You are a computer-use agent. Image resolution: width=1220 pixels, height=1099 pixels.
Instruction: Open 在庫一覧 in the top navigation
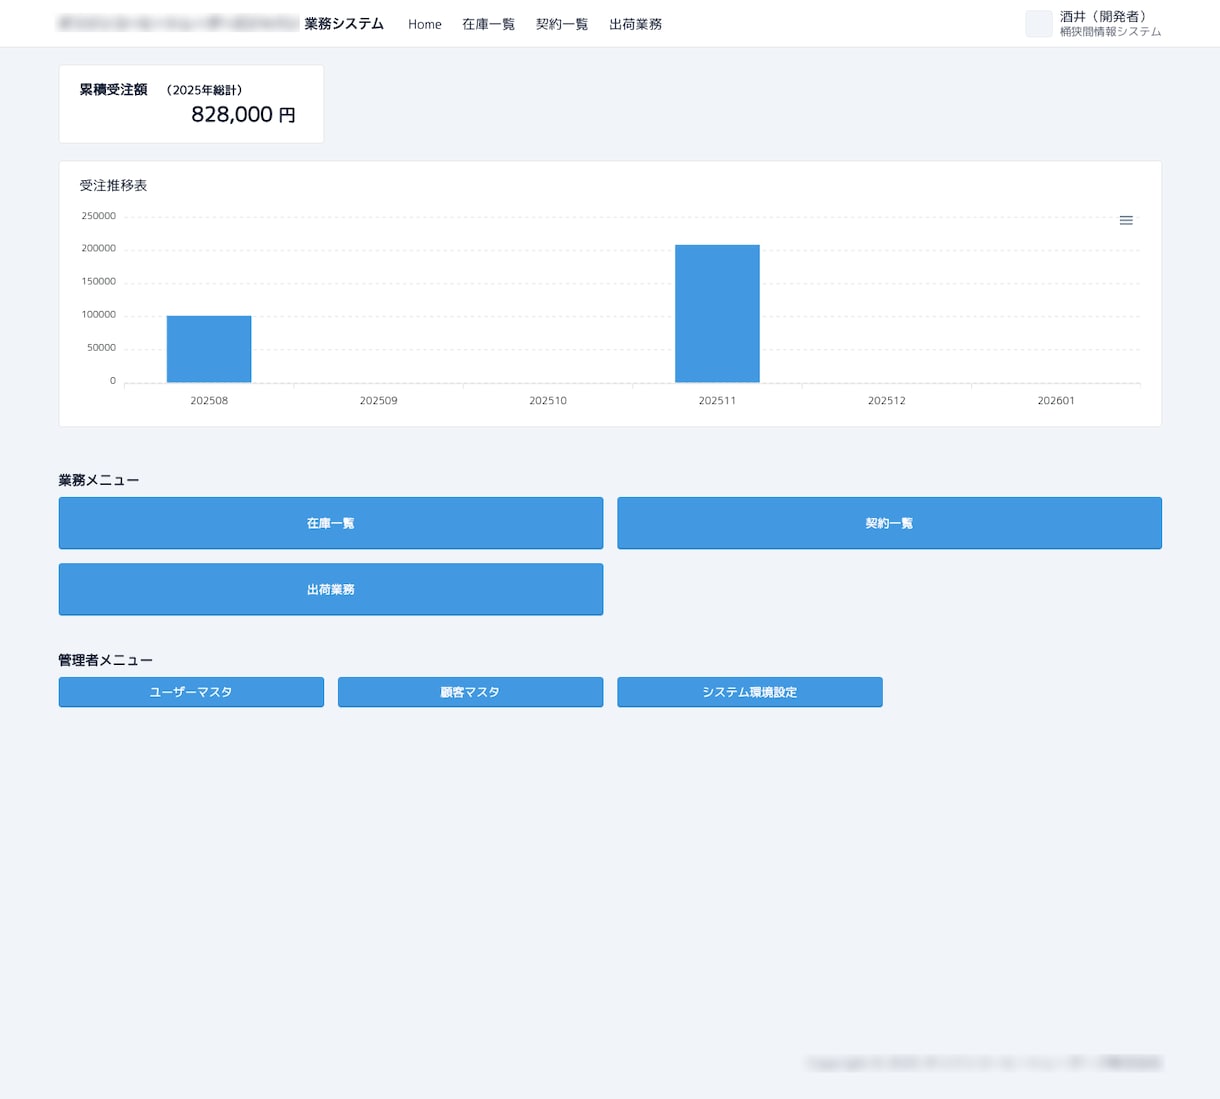(x=488, y=24)
